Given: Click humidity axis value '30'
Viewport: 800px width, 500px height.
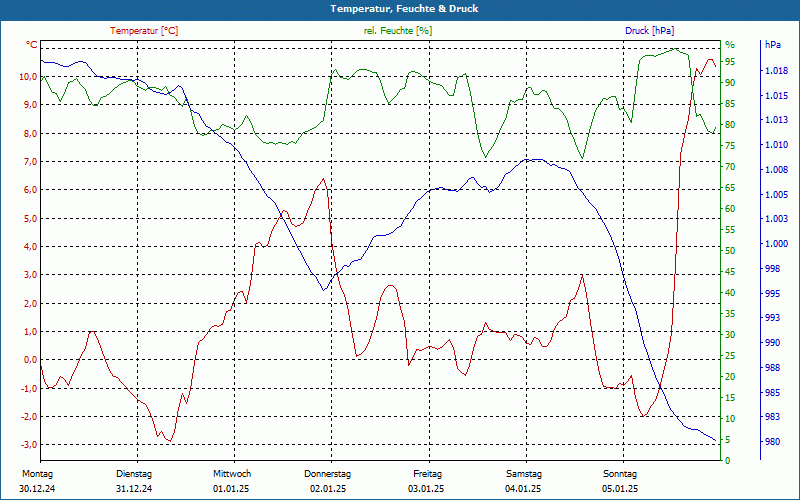Looking at the screenshot, I should [730, 335].
